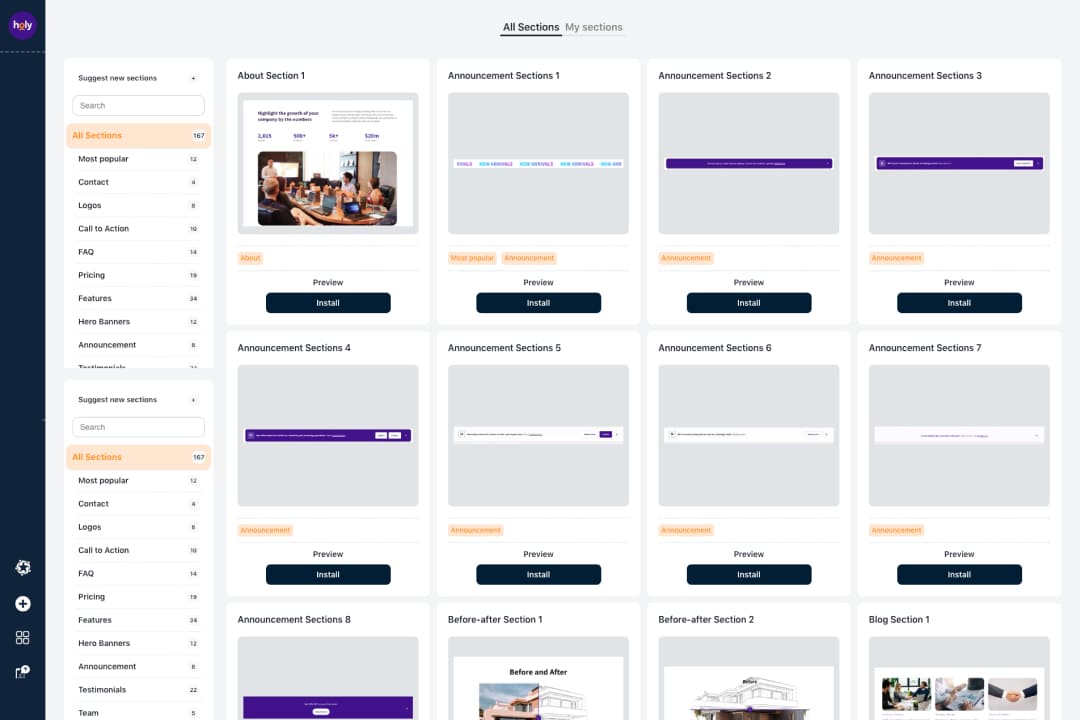The image size is (1080, 720).
Task: Click 'Most popular' tag under Announcement Sections 1
Action: click(x=472, y=258)
